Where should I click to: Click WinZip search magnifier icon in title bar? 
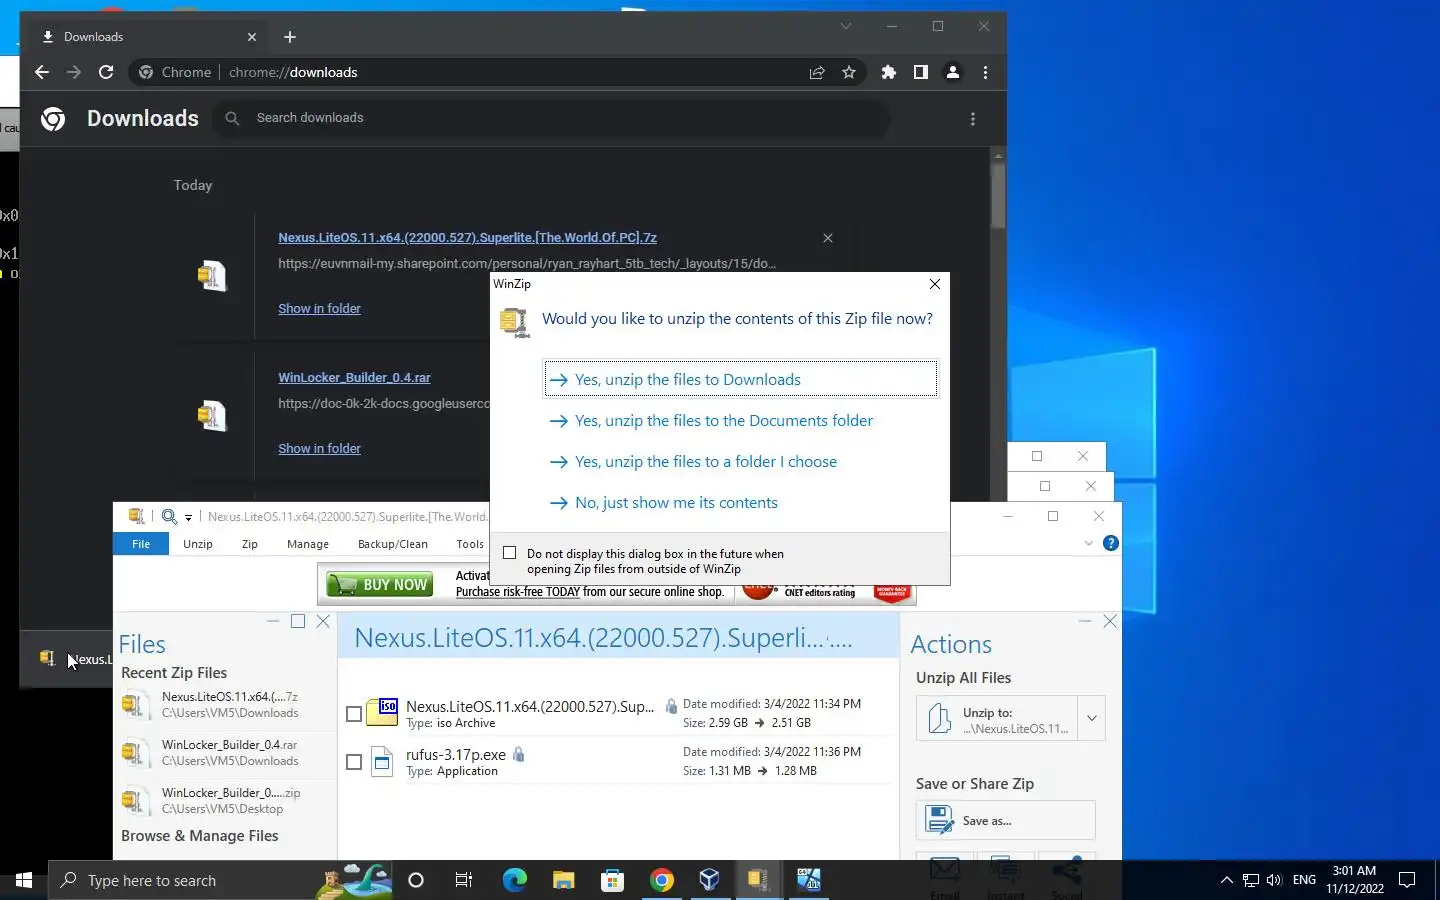[169, 516]
